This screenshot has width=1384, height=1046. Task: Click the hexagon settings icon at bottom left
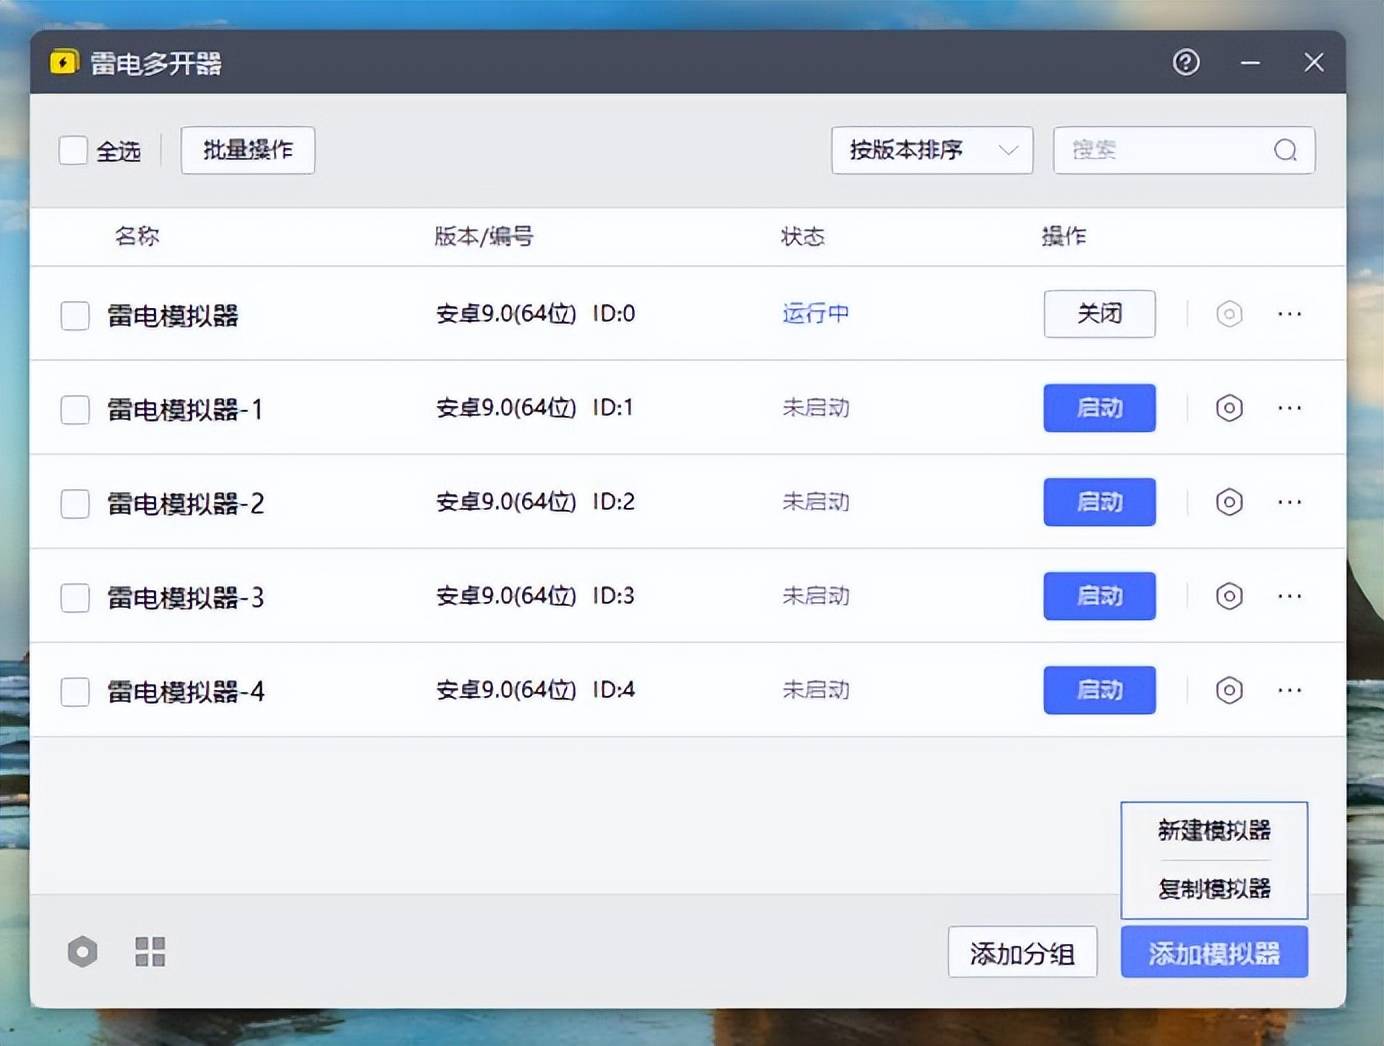(83, 951)
